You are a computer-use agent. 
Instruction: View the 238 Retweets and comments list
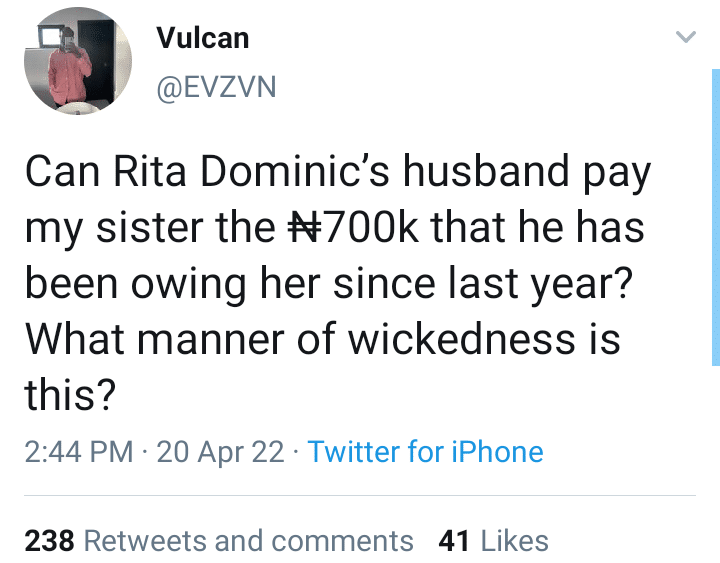tap(218, 541)
